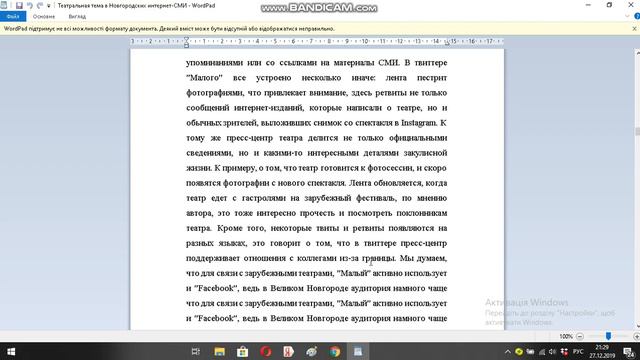Open the Customize Quick Access Toolbar dropdown
The height and width of the screenshot is (360, 640).
click(49, 6)
